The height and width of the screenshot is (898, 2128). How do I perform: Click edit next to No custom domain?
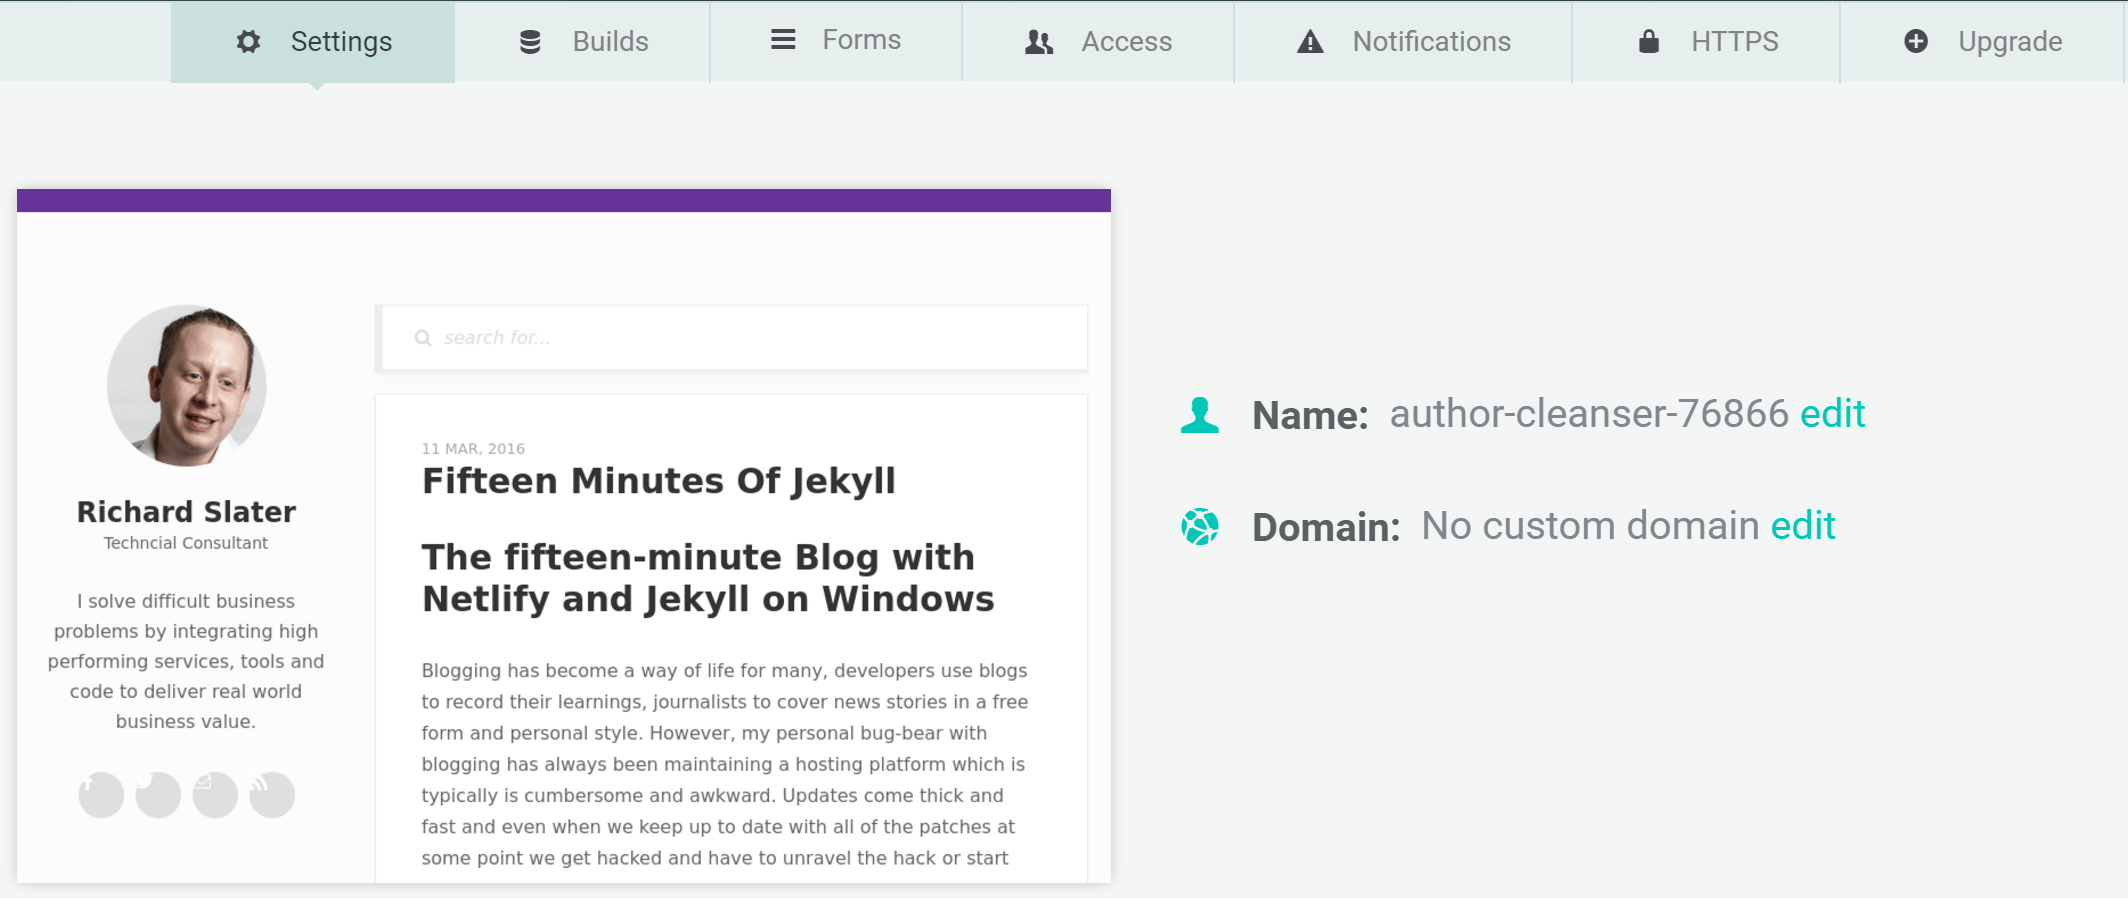coord(1802,526)
